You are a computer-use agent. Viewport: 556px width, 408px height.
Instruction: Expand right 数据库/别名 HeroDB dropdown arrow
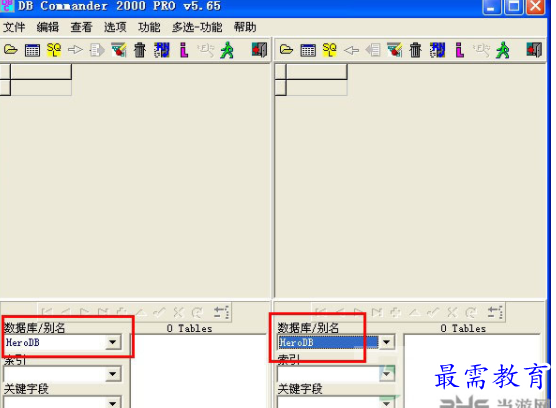[387, 342]
